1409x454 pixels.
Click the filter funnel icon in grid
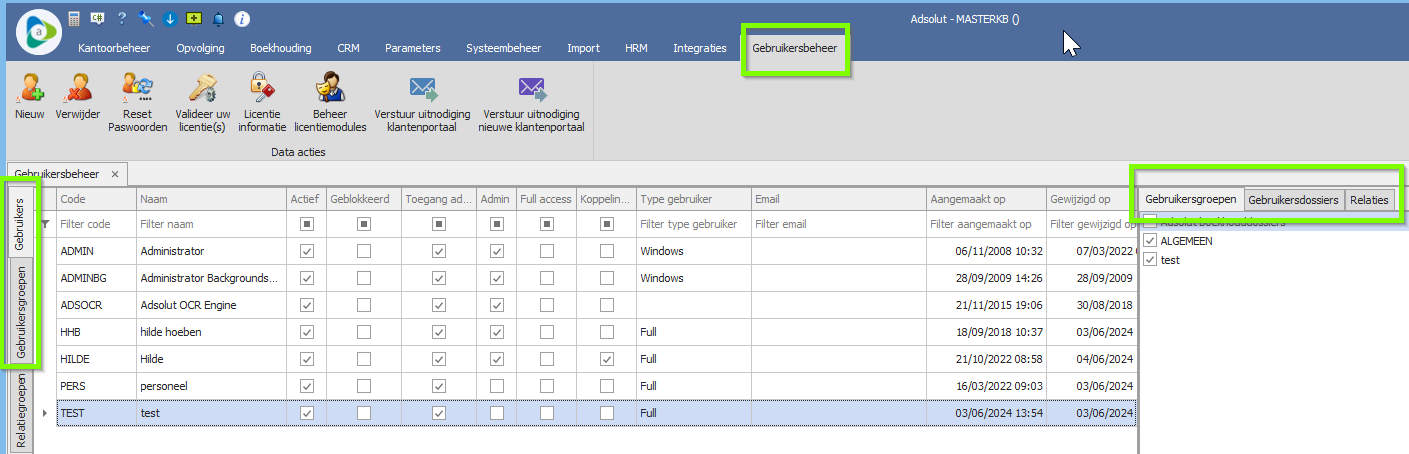pyautogui.click(x=43, y=224)
